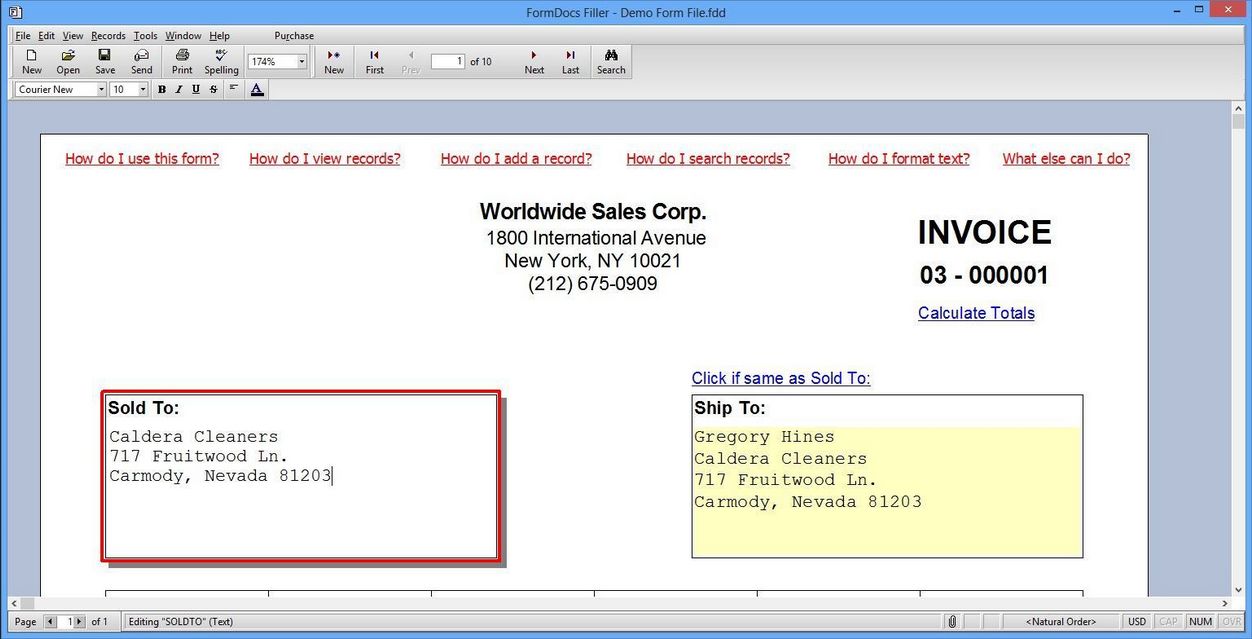This screenshot has width=1252, height=639.
Task: Open the Courier New font dropdown
Action: pyautogui.click(x=101, y=90)
